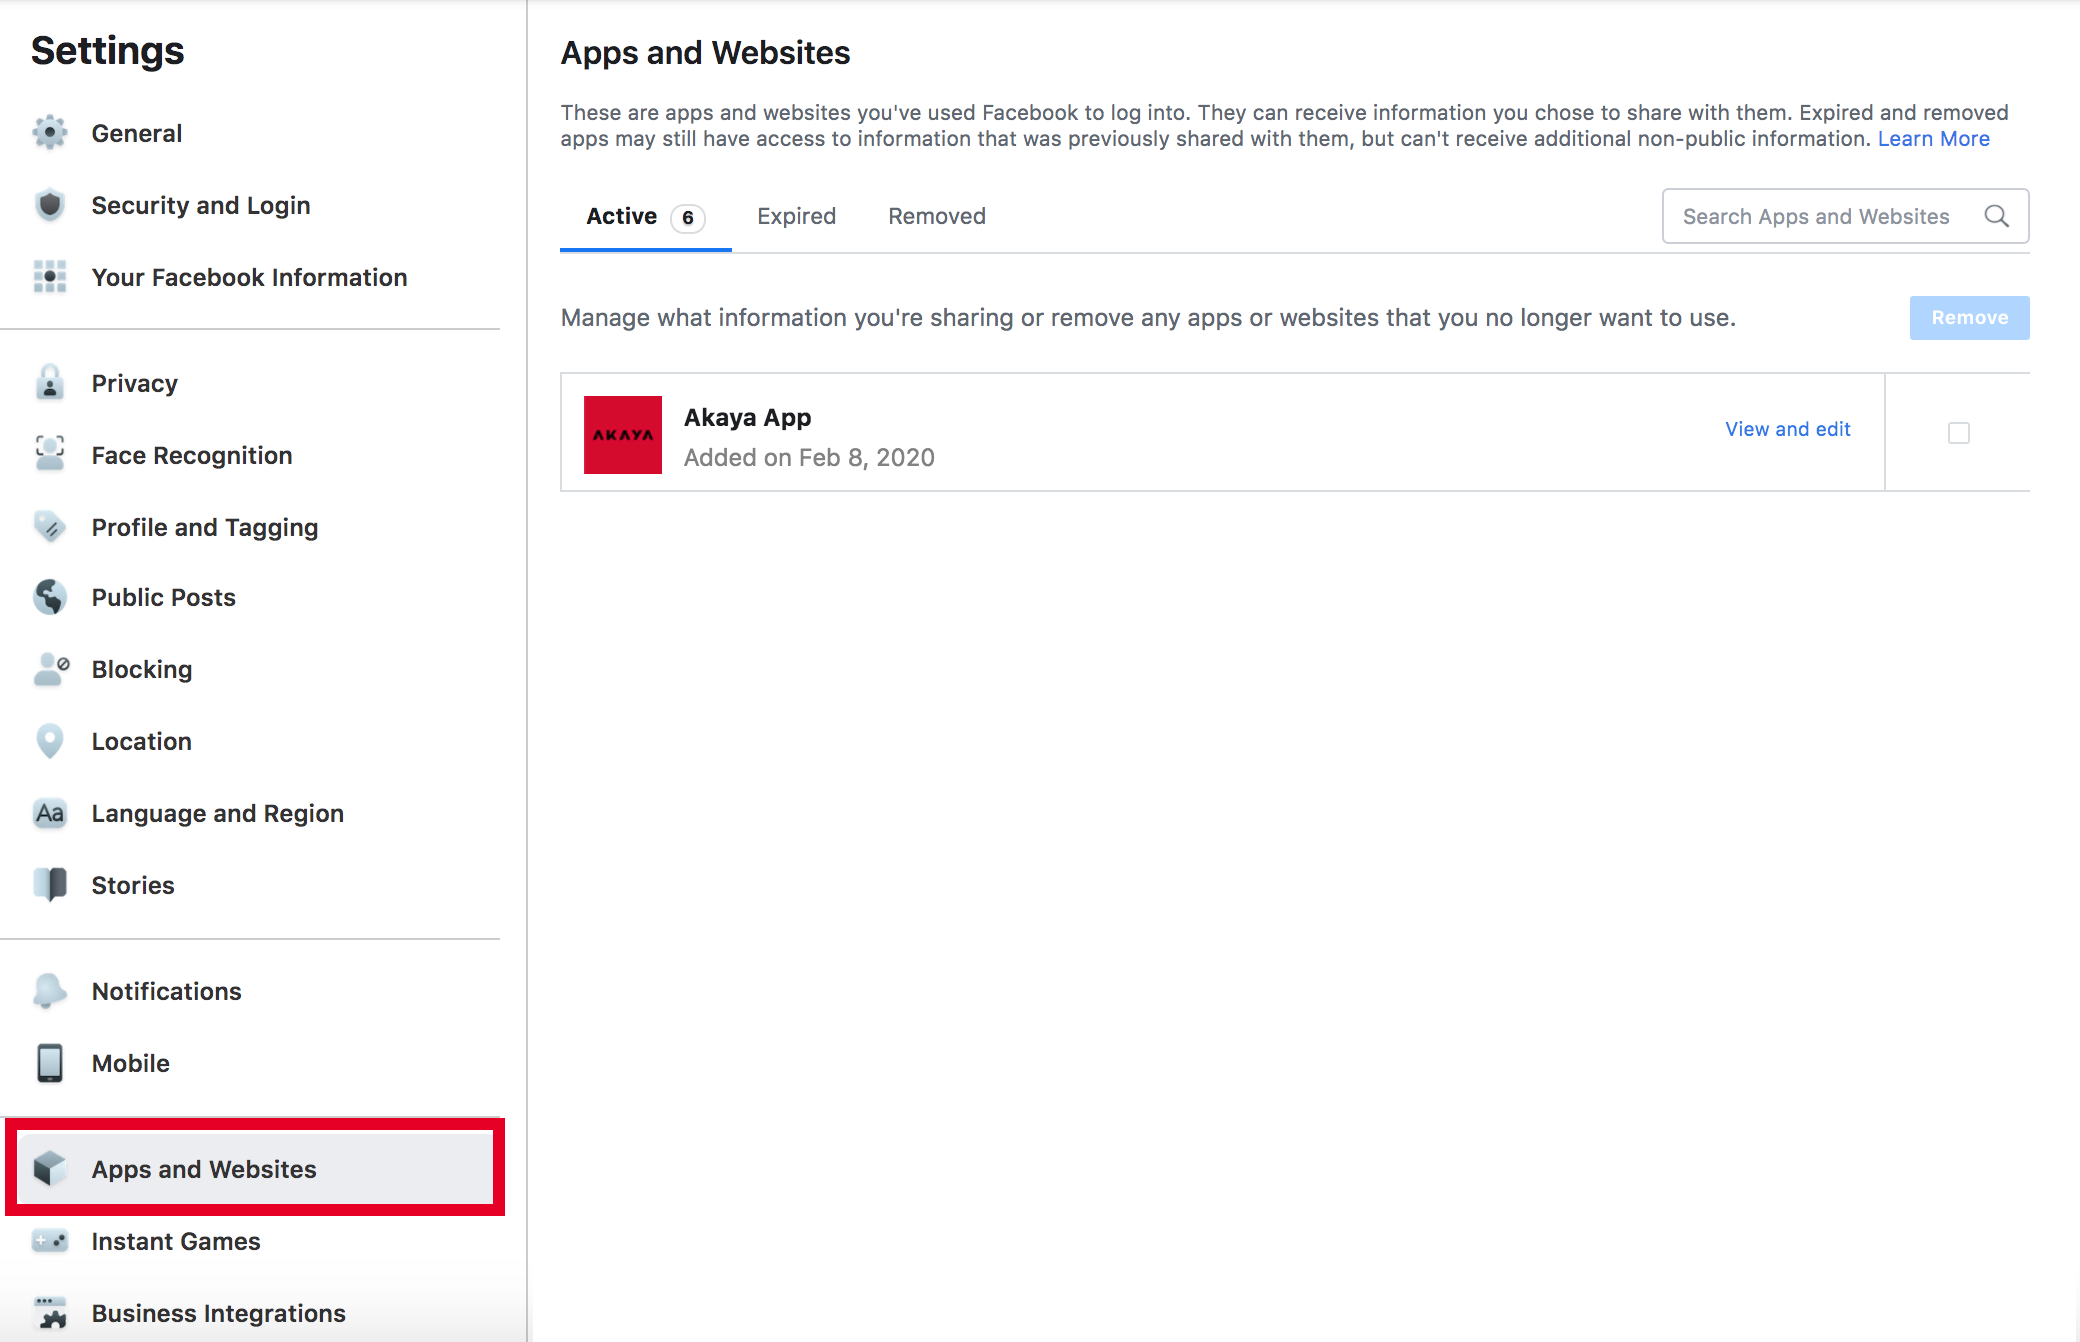Click the Akaya App thumbnail
Screen dimensions: 2080x1342
click(x=622, y=435)
